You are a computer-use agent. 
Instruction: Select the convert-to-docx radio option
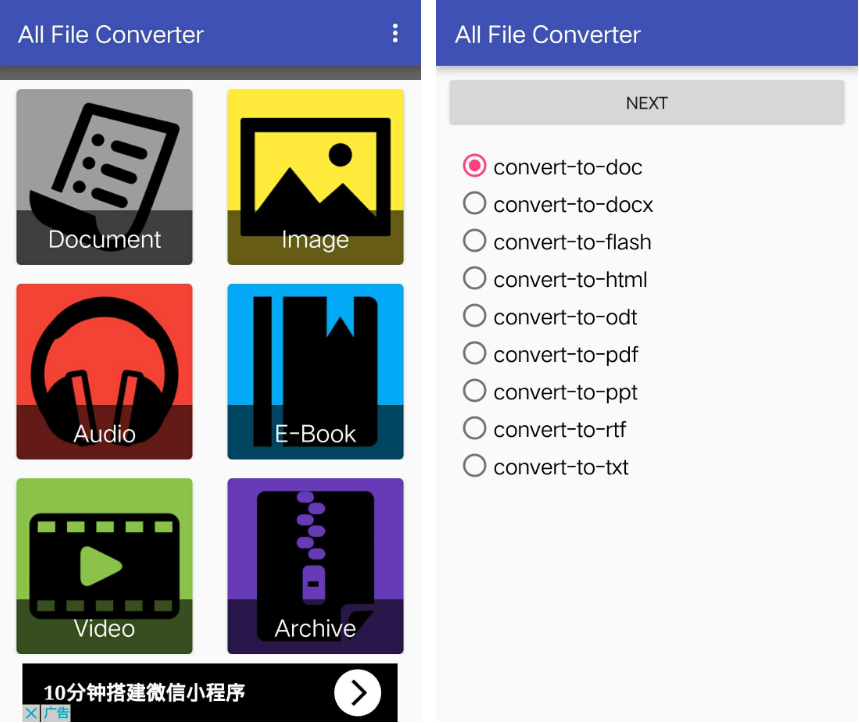point(558,204)
